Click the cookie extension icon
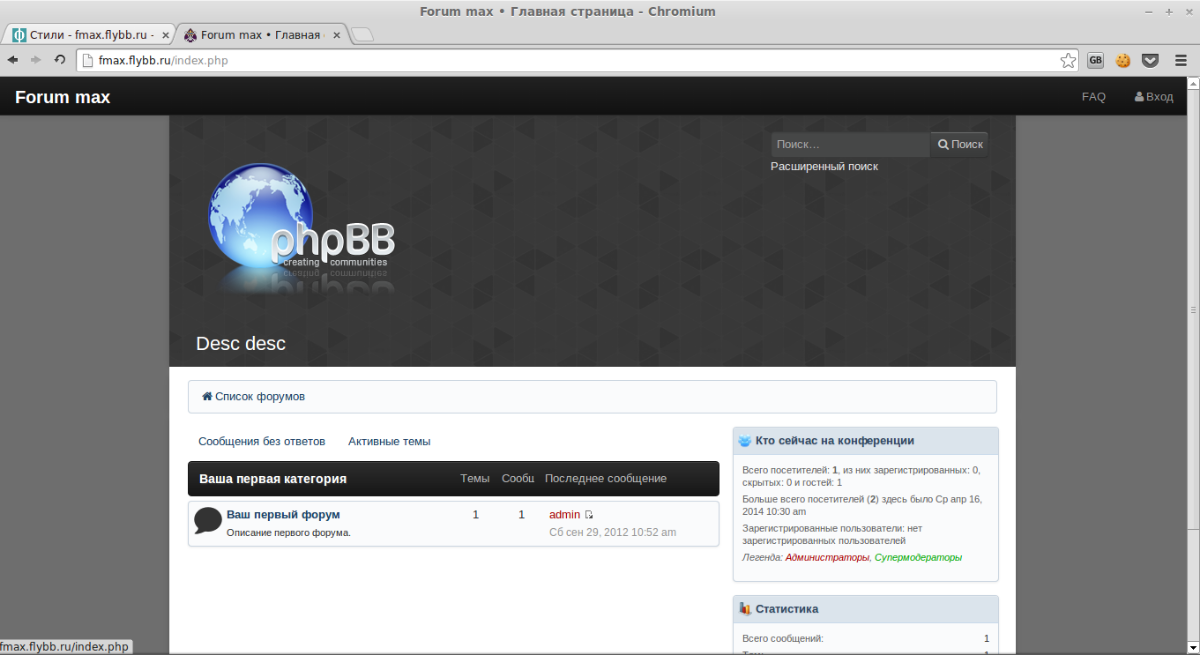1200x655 pixels. [1123, 60]
